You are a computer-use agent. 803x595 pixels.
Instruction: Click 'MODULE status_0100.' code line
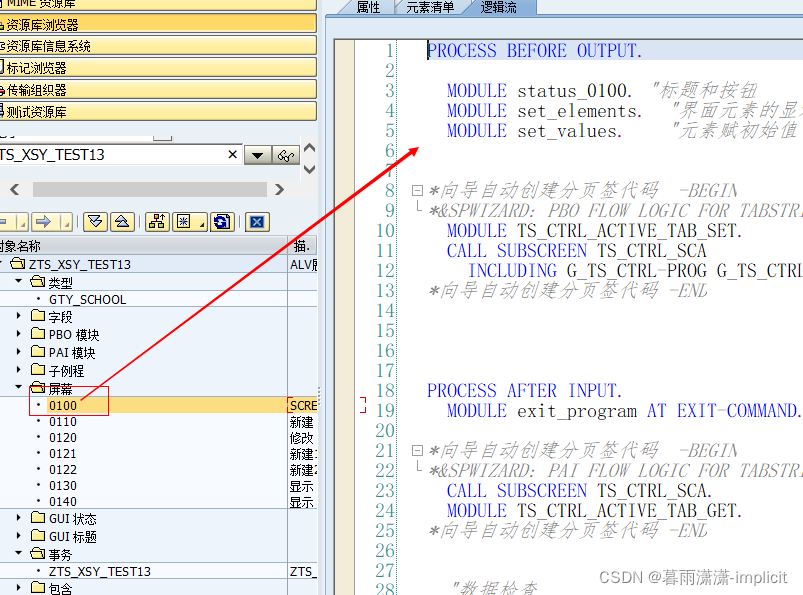pos(539,91)
